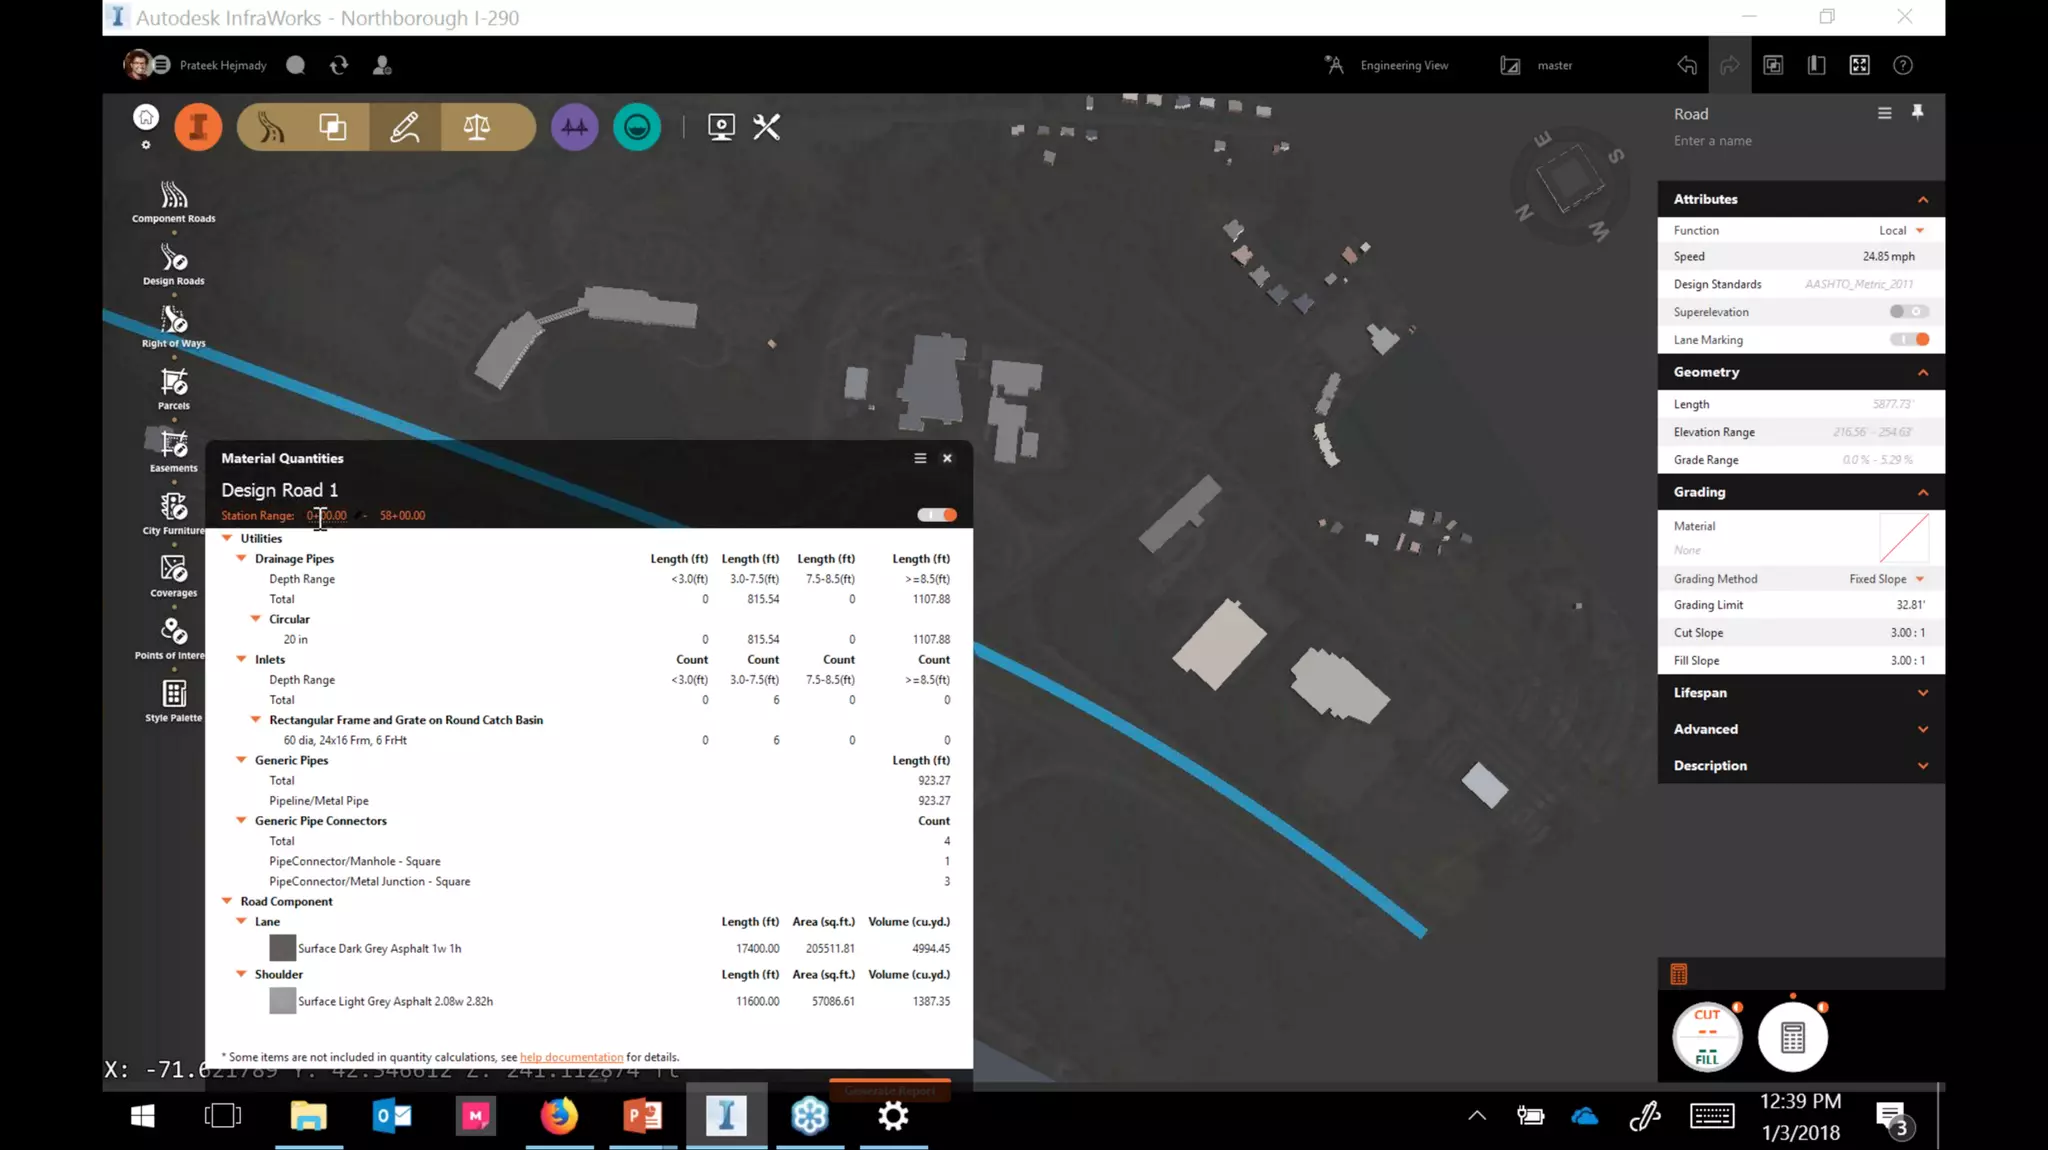Open the Road panel hamburger menu
This screenshot has height=1150, width=2048.
point(1884,113)
